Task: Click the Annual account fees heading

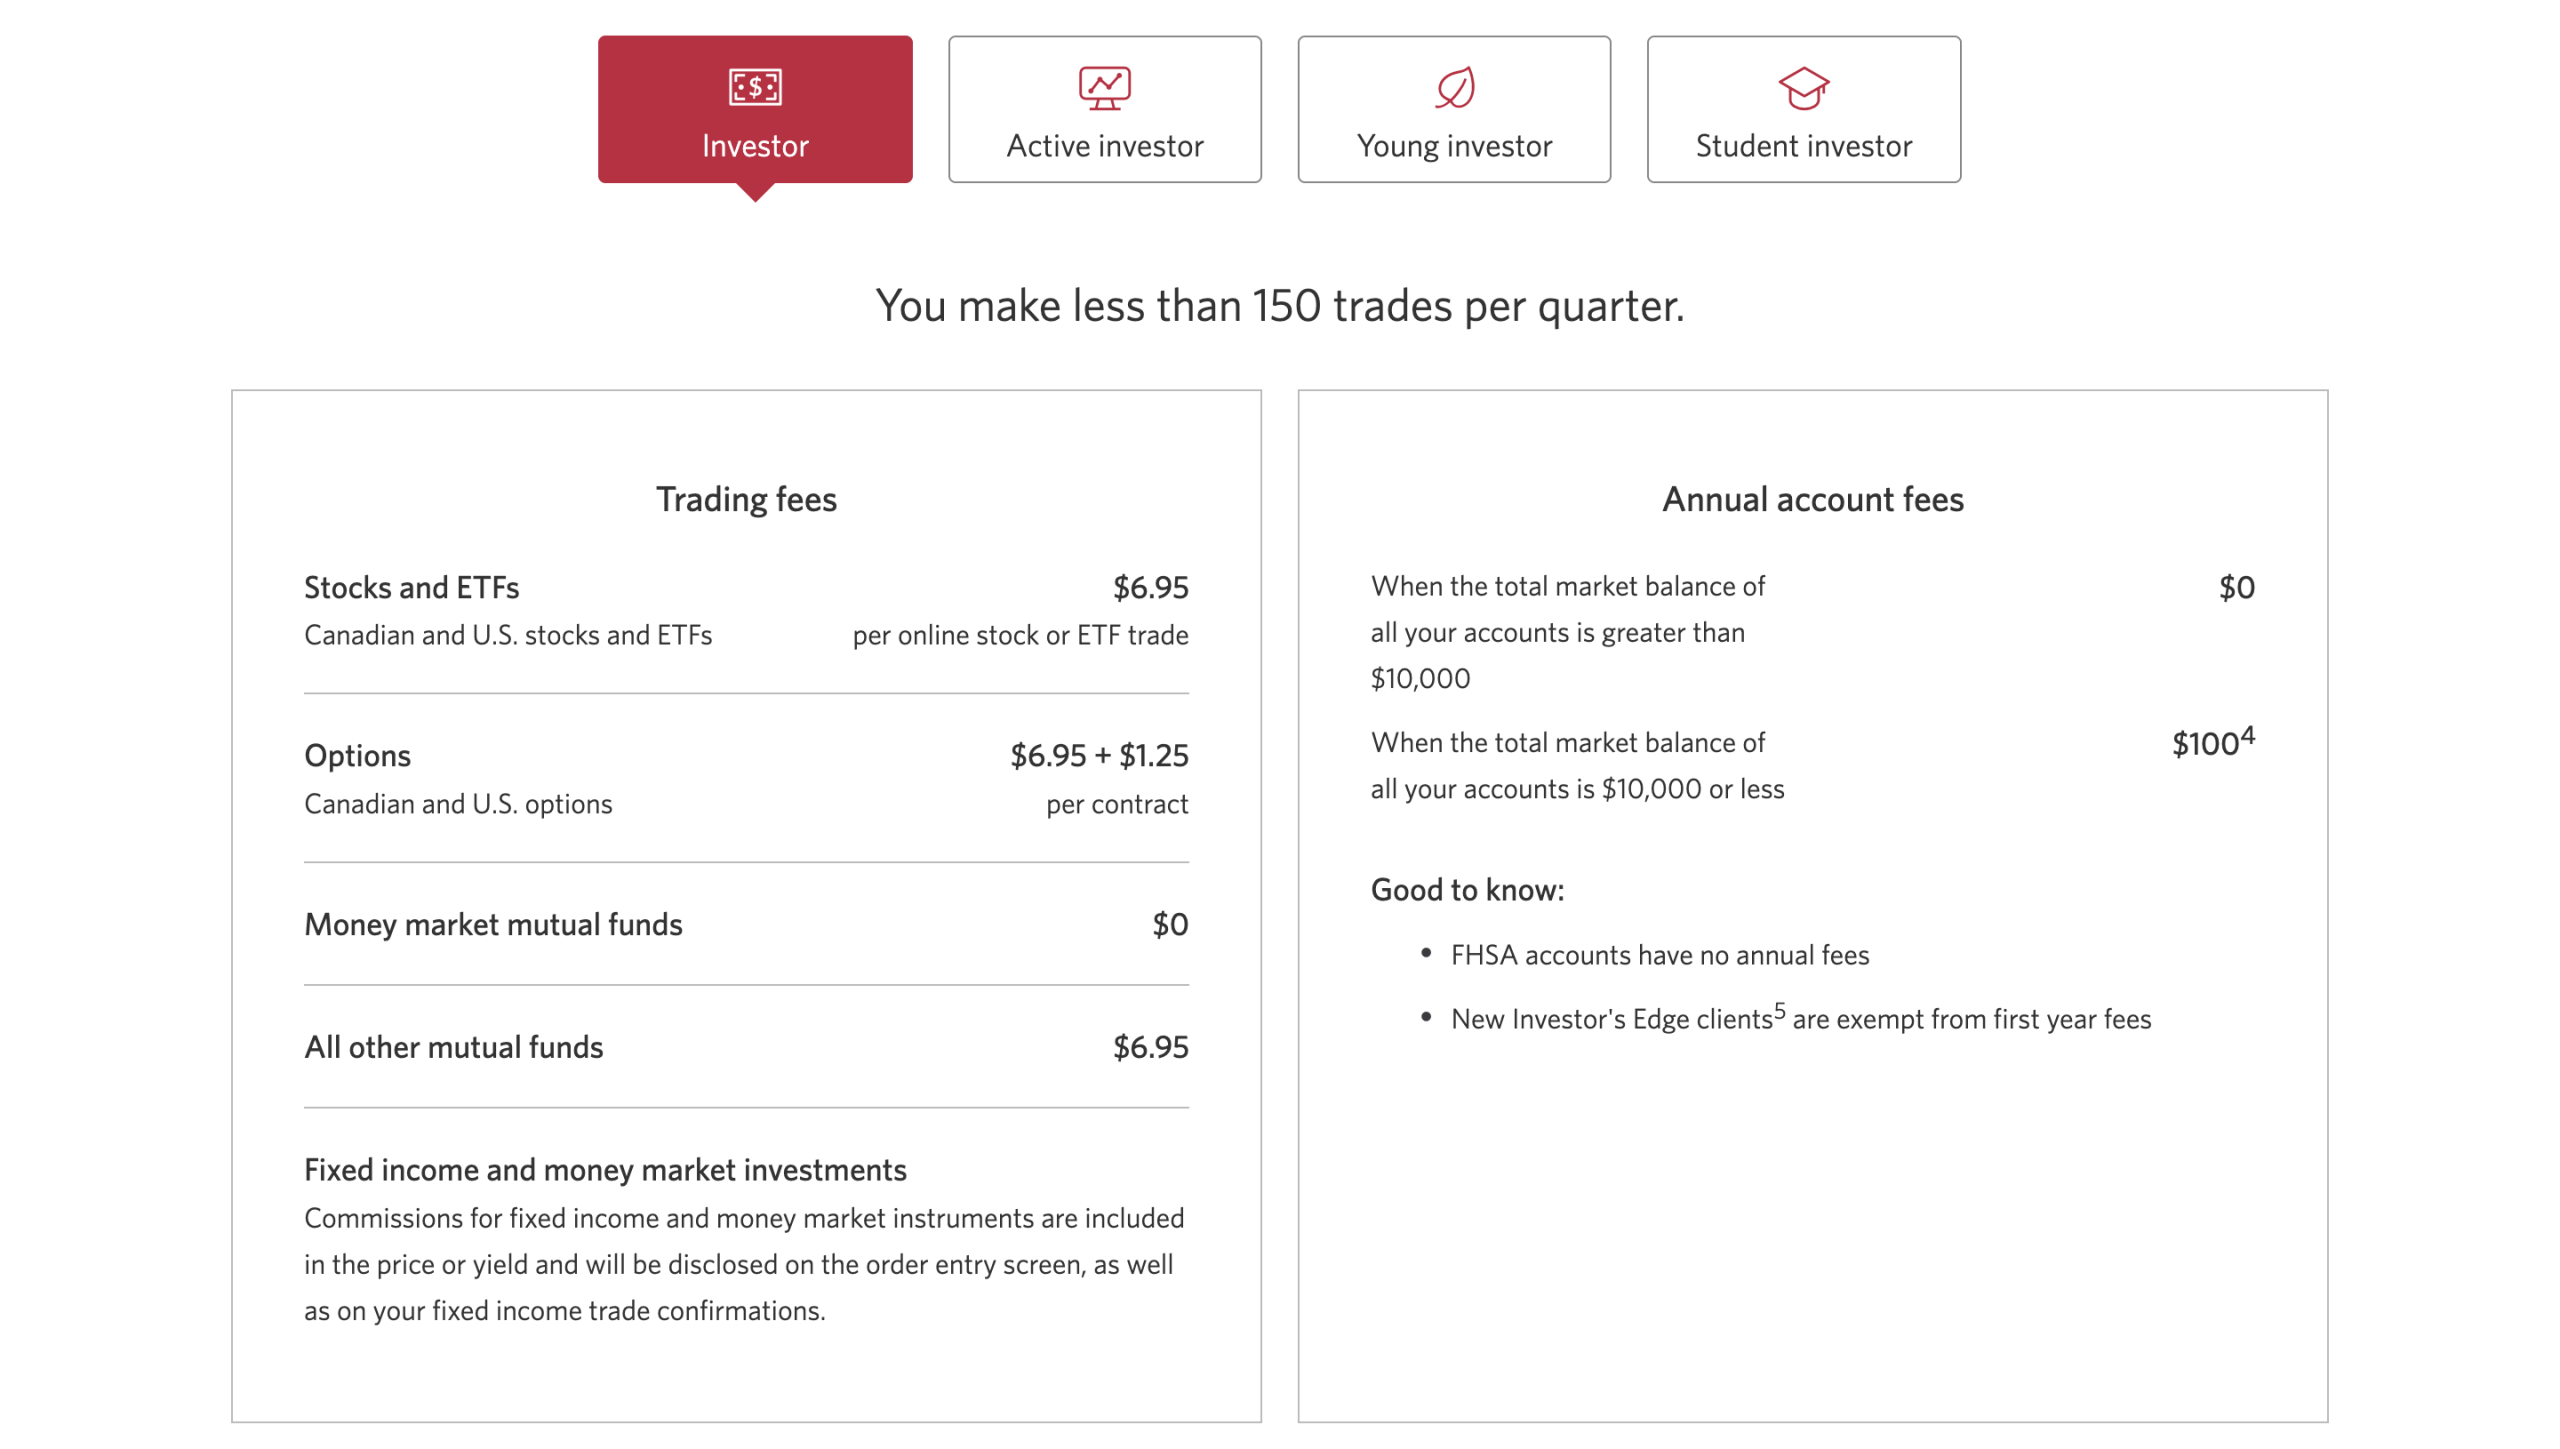Action: tap(1812, 499)
